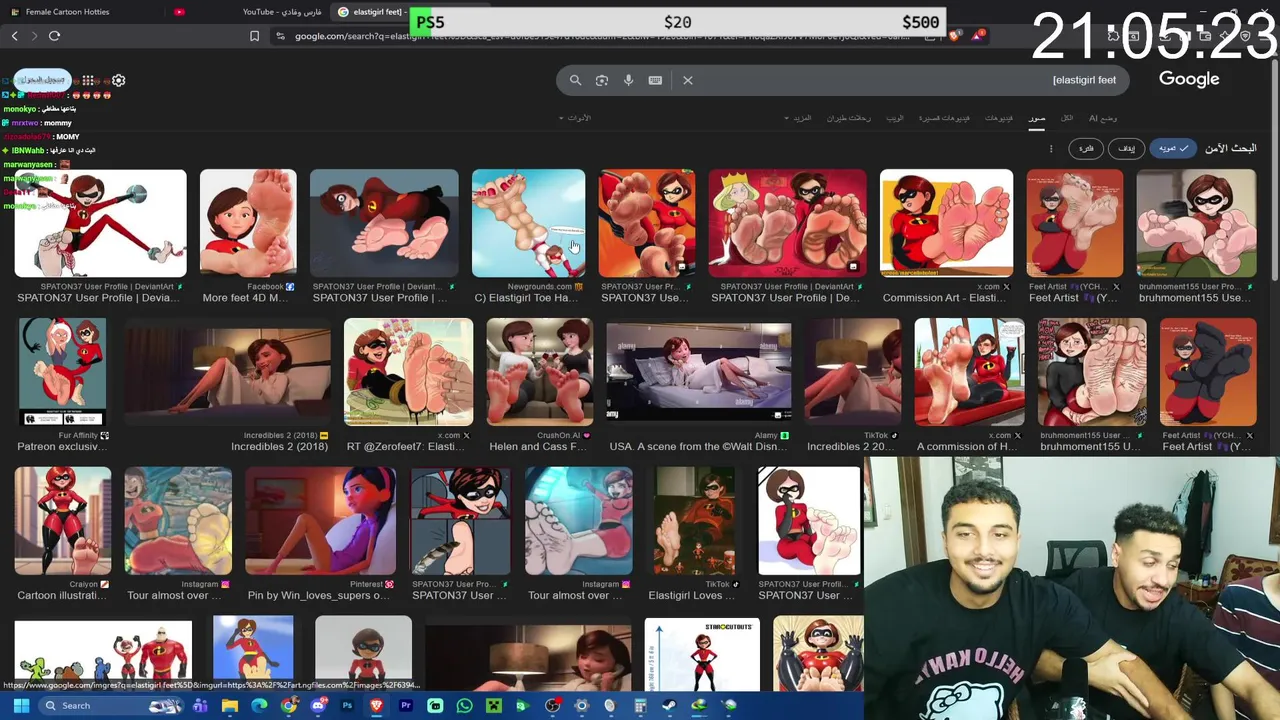Expand the المزيد more dropdown
The image size is (1280, 720).
pos(798,118)
